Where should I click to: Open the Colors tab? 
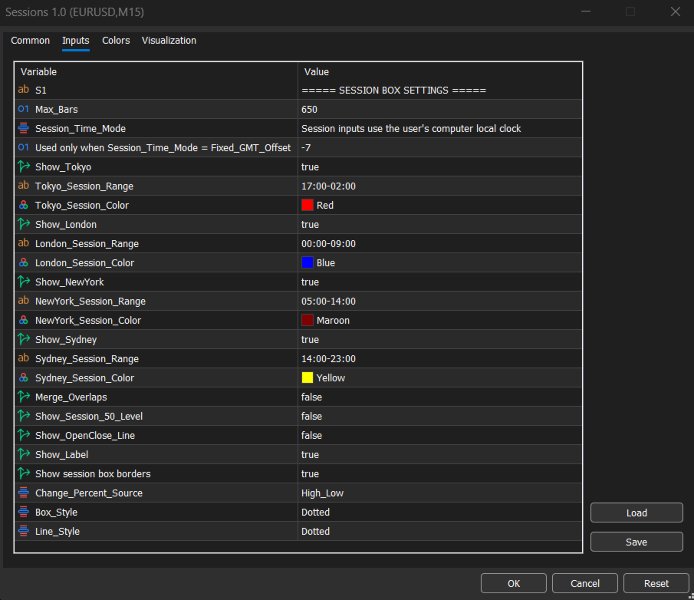[116, 40]
